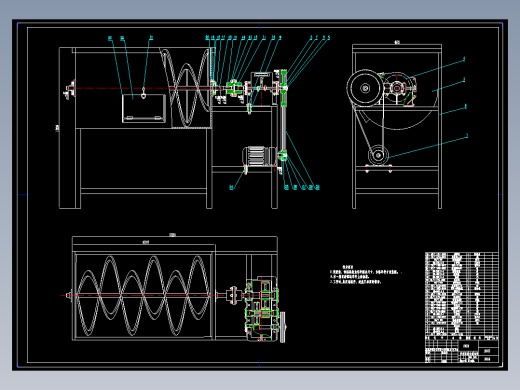This screenshot has width=520, height=390.
Task: Click the electric motor in the front view
Action: point(258,156)
